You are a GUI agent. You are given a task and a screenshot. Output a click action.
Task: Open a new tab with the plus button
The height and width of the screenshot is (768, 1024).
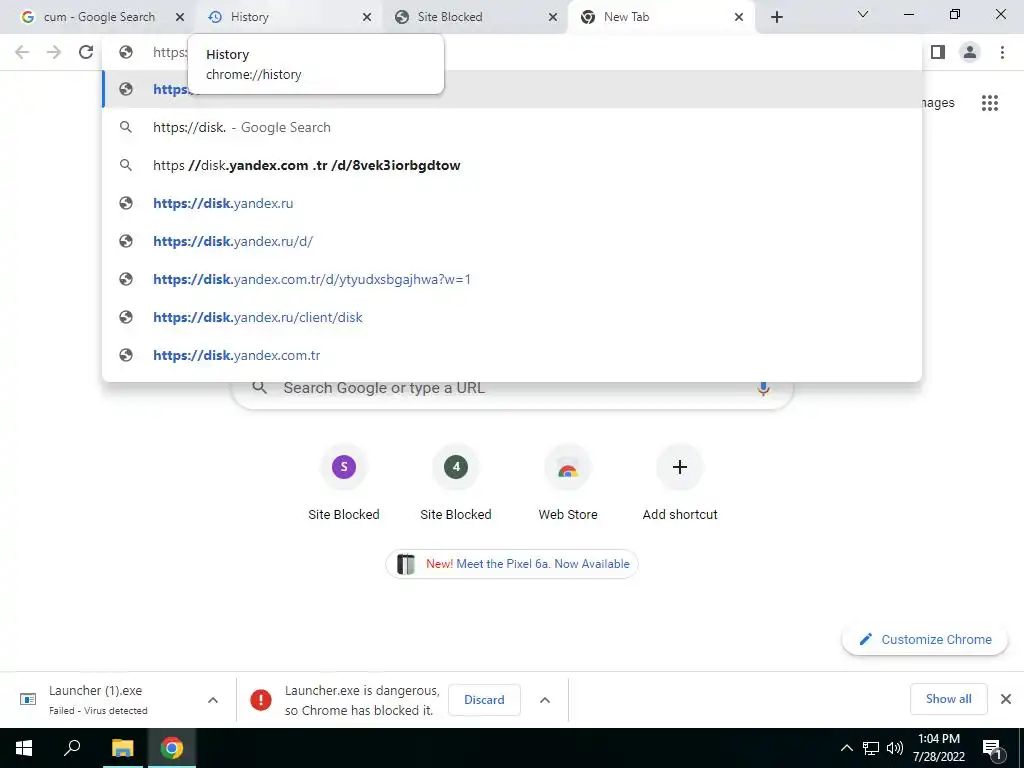(776, 17)
